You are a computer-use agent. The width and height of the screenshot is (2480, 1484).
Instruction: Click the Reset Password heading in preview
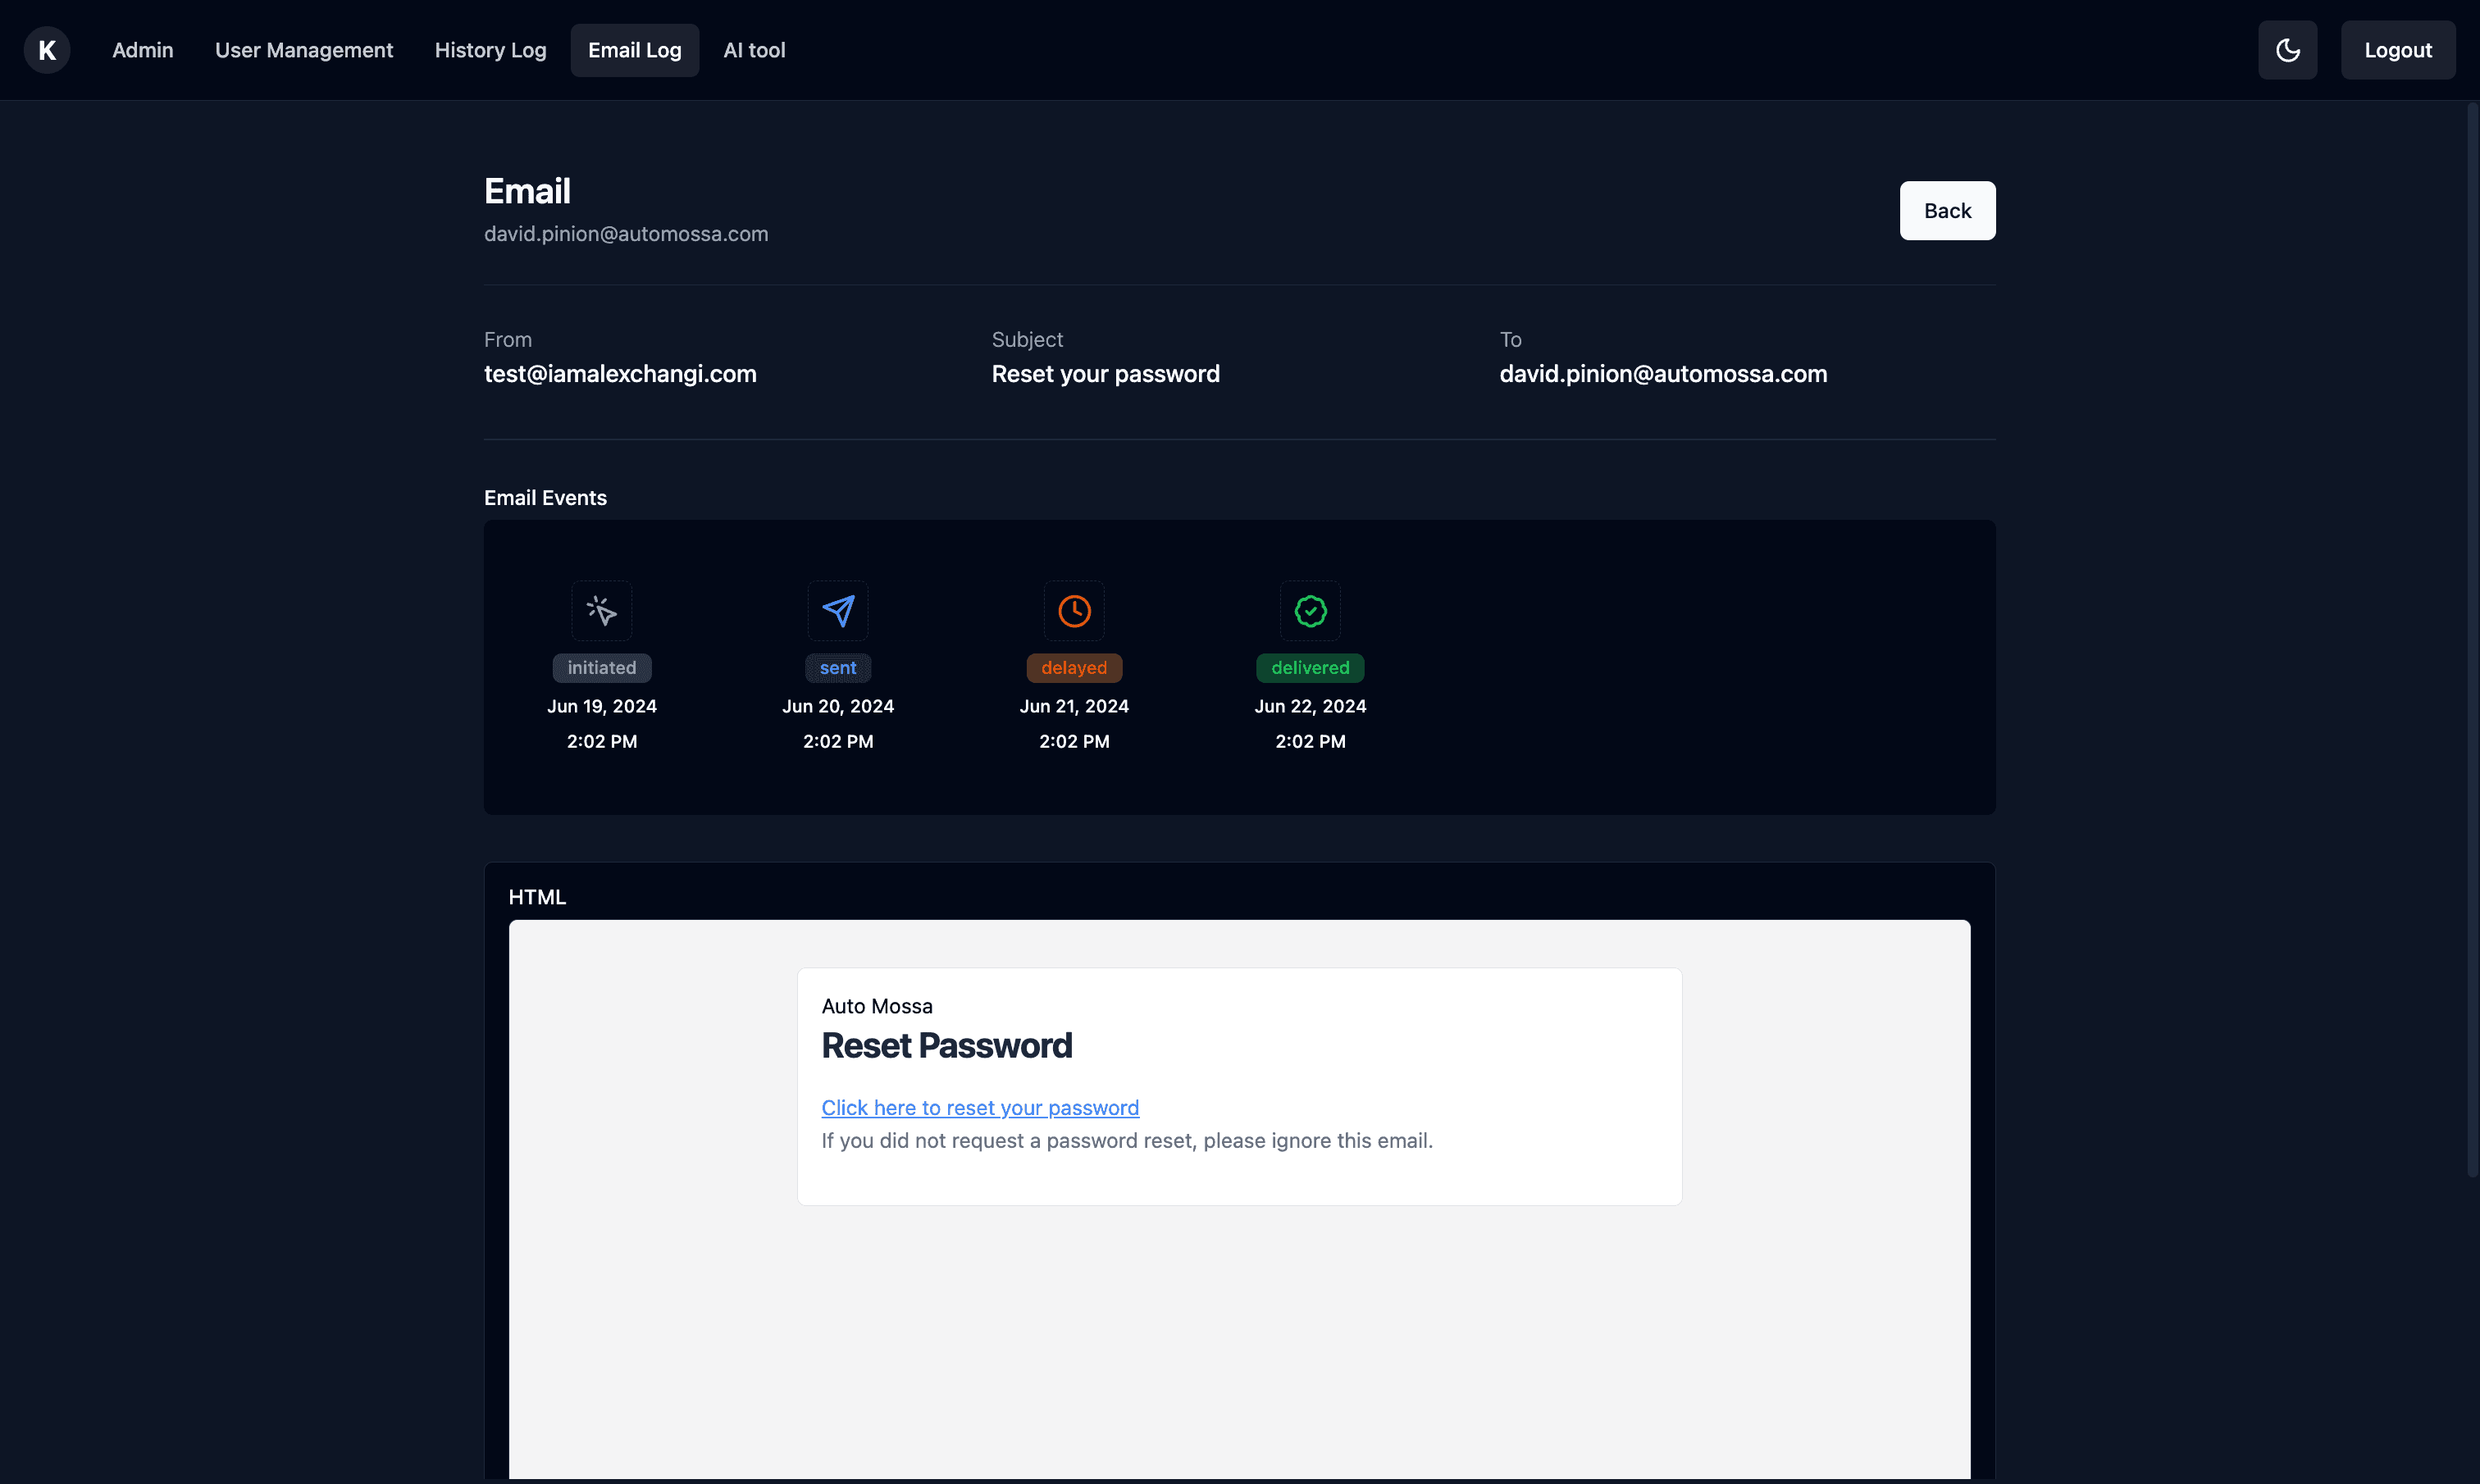pos(946,1046)
